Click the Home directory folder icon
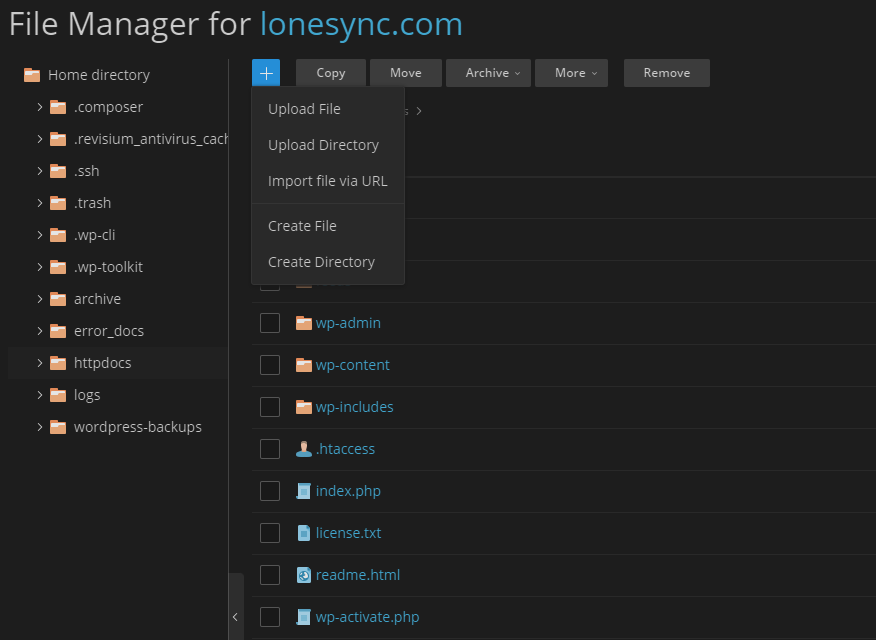The width and height of the screenshot is (876, 640). [32, 74]
